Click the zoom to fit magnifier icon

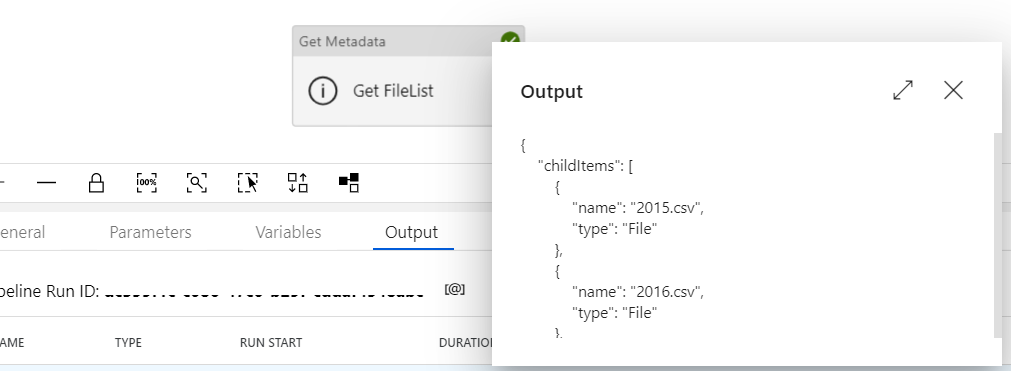197,183
